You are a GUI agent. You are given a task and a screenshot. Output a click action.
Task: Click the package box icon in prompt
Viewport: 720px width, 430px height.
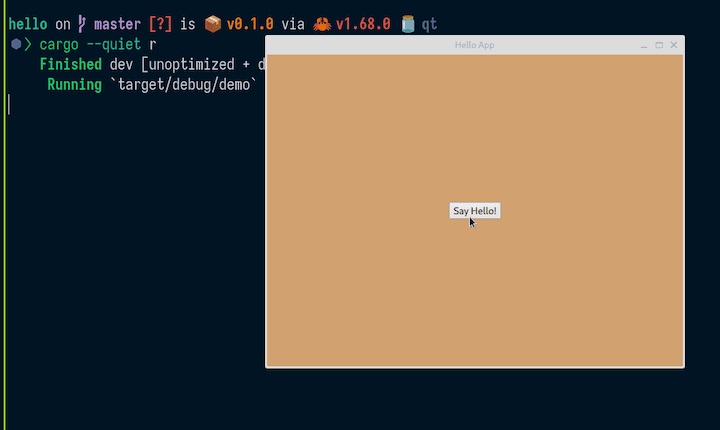pyautogui.click(x=212, y=24)
